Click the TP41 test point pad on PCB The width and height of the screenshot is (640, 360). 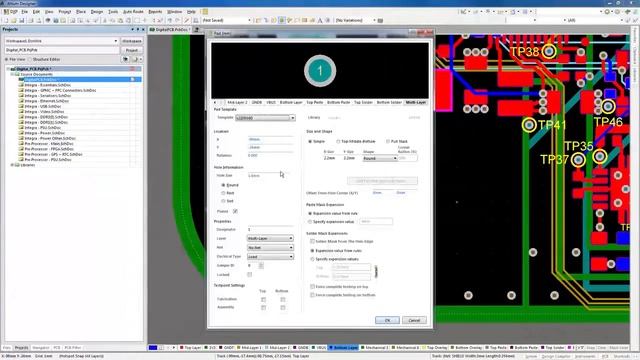[x=529, y=125]
